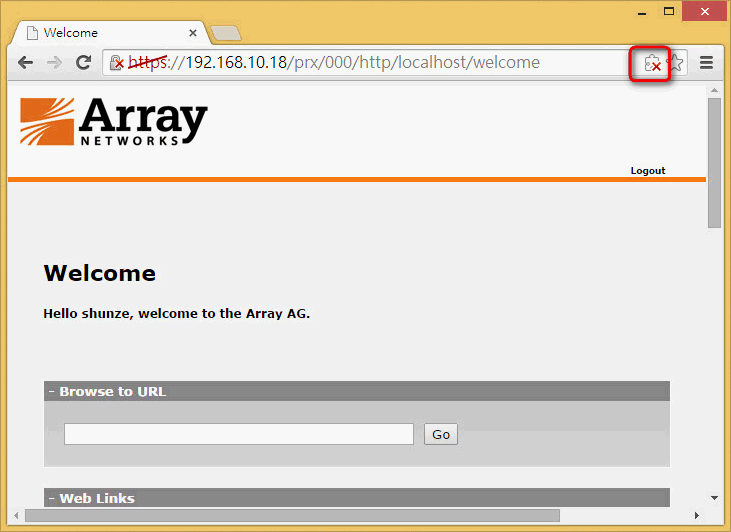Maximize the browser window
Image resolution: width=731 pixels, height=532 pixels.
pyautogui.click(x=669, y=11)
